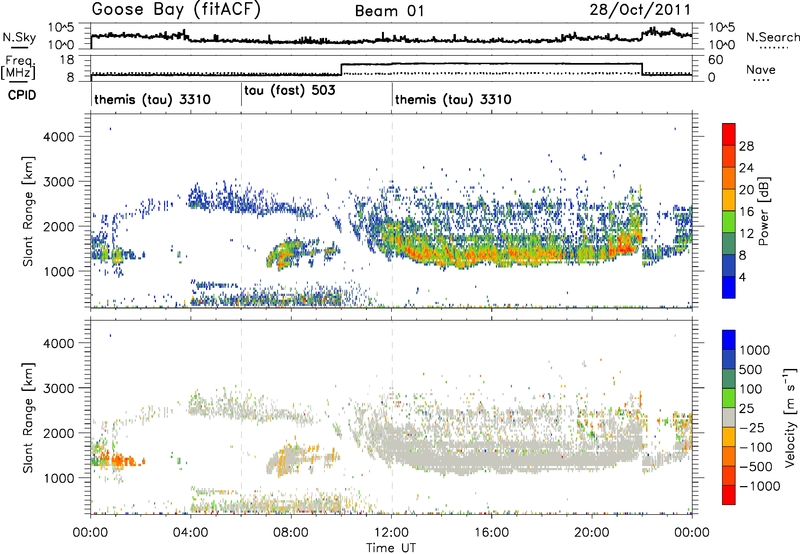The image size is (800, 554).
Task: Click the '500' velocity scale value
Action: [x=751, y=370]
